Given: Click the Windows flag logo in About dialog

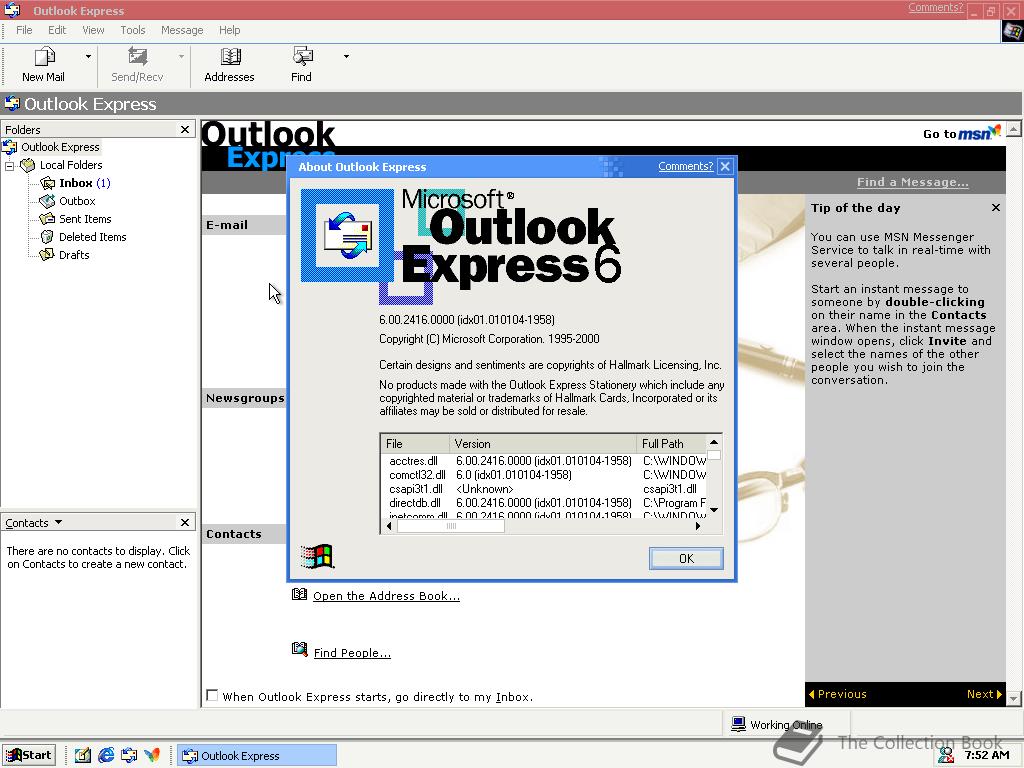Looking at the screenshot, I should point(317,556).
